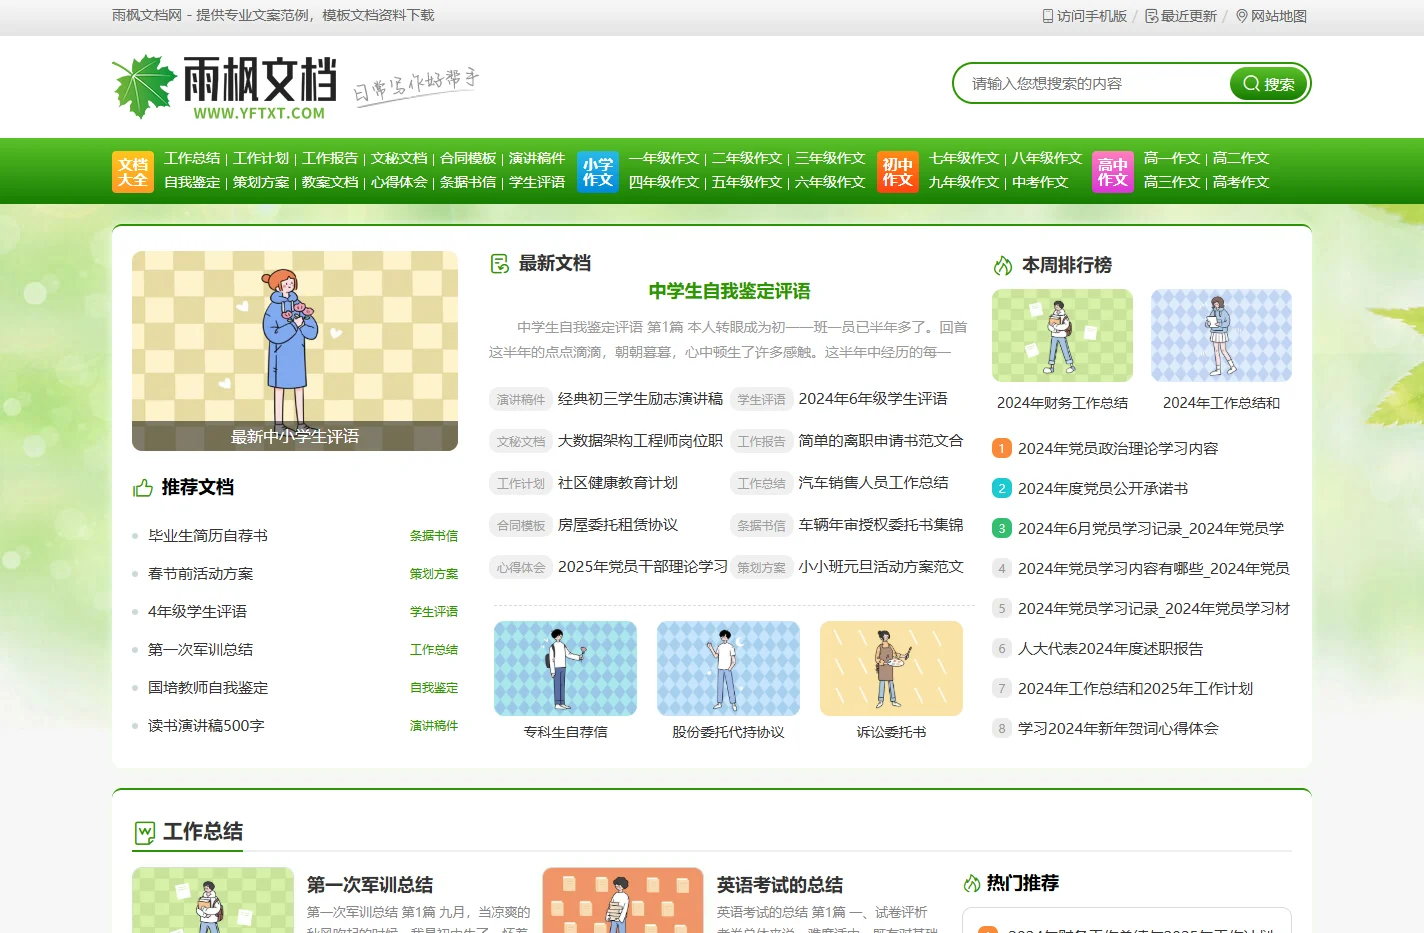Click the 条据书信 tag beside 毕业生简历自荐书
The height and width of the screenshot is (933, 1424).
434,536
